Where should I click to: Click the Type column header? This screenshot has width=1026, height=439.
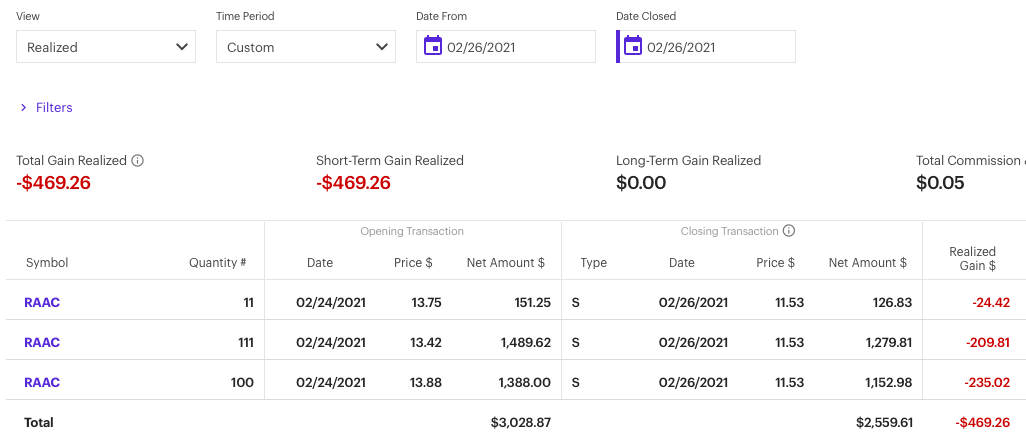593,263
